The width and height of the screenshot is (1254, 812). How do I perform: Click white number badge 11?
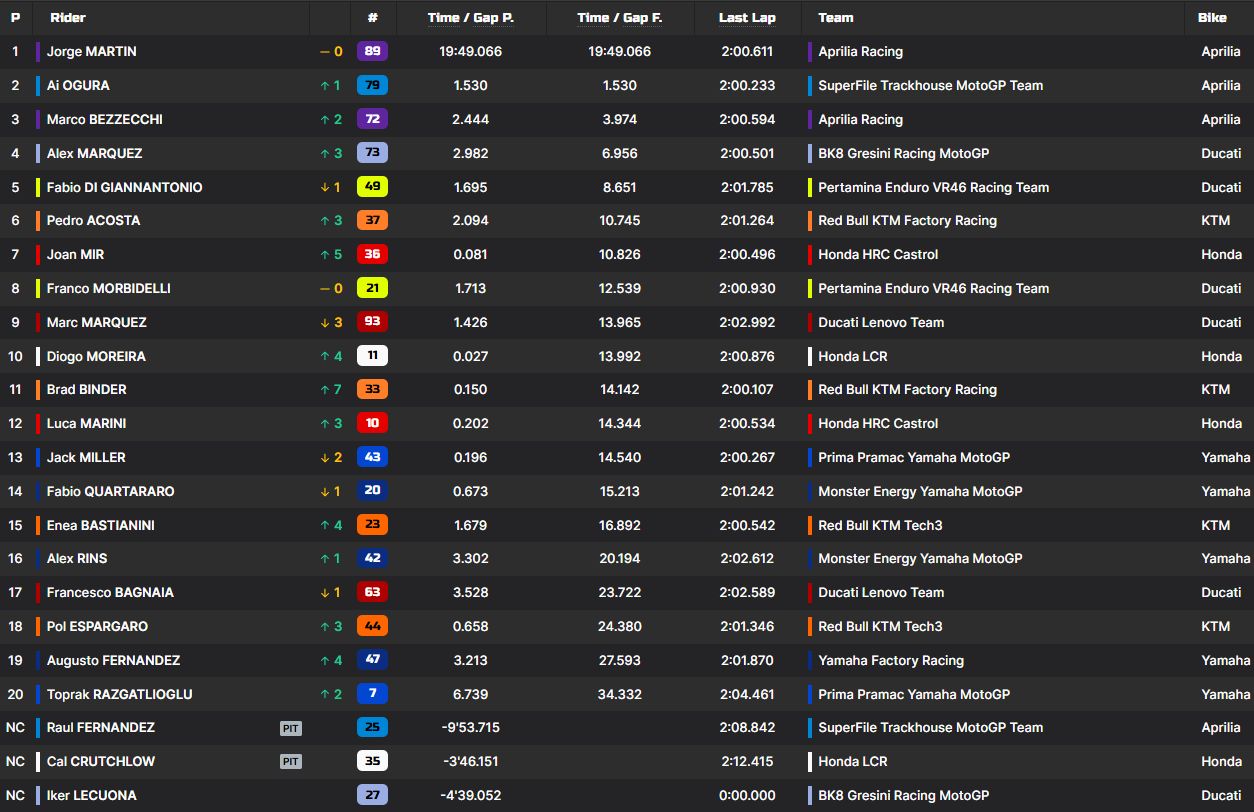pos(372,356)
